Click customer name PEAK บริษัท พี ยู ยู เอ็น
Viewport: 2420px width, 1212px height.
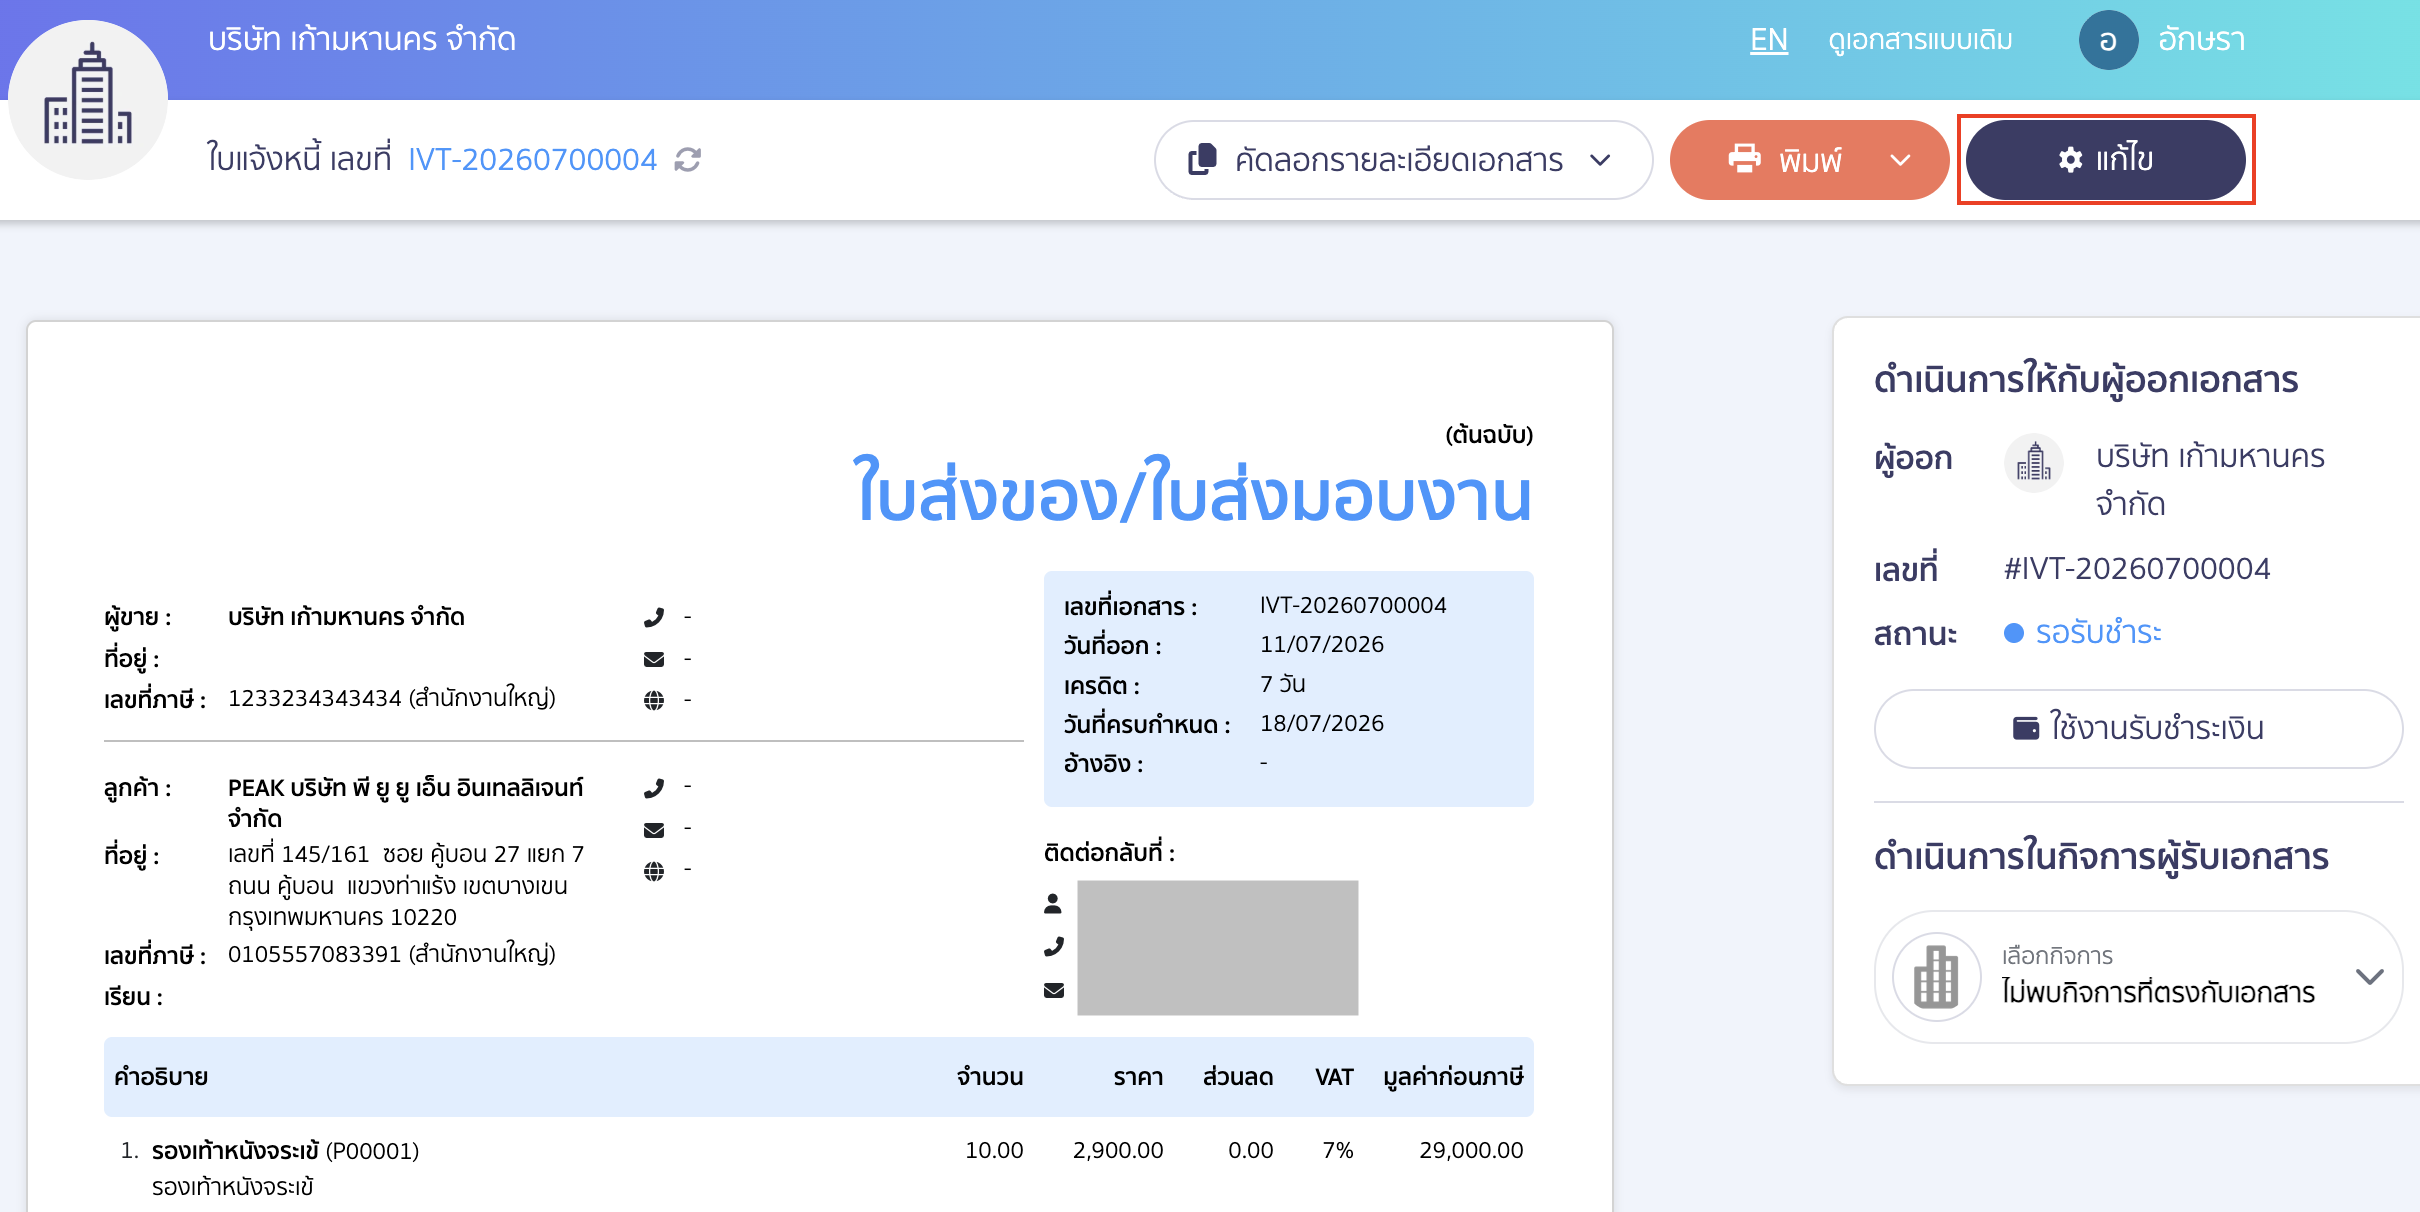point(405,803)
